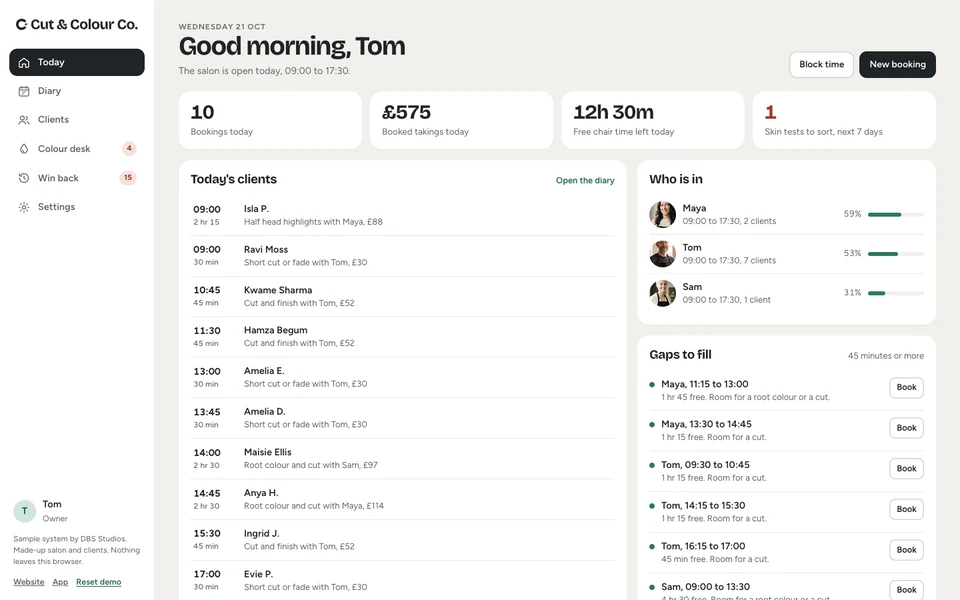Open the Settings page

pos(77,207)
